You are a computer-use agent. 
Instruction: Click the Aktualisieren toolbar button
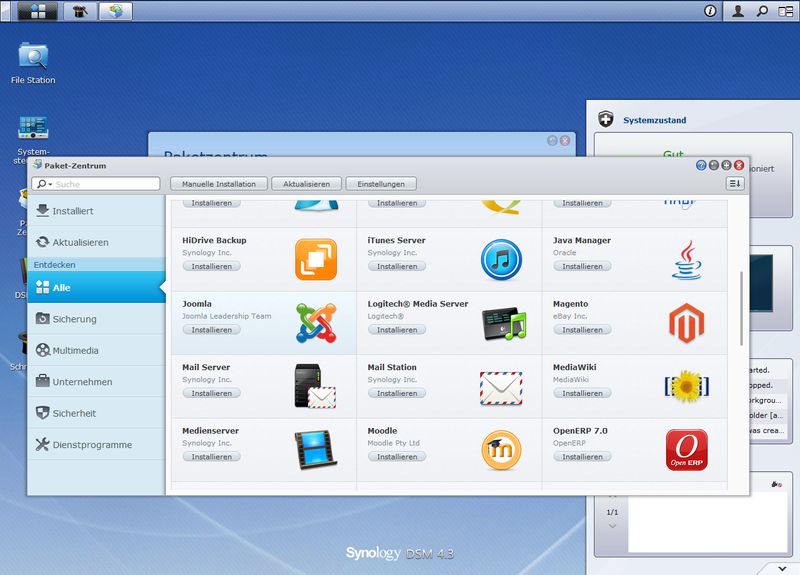[307, 184]
